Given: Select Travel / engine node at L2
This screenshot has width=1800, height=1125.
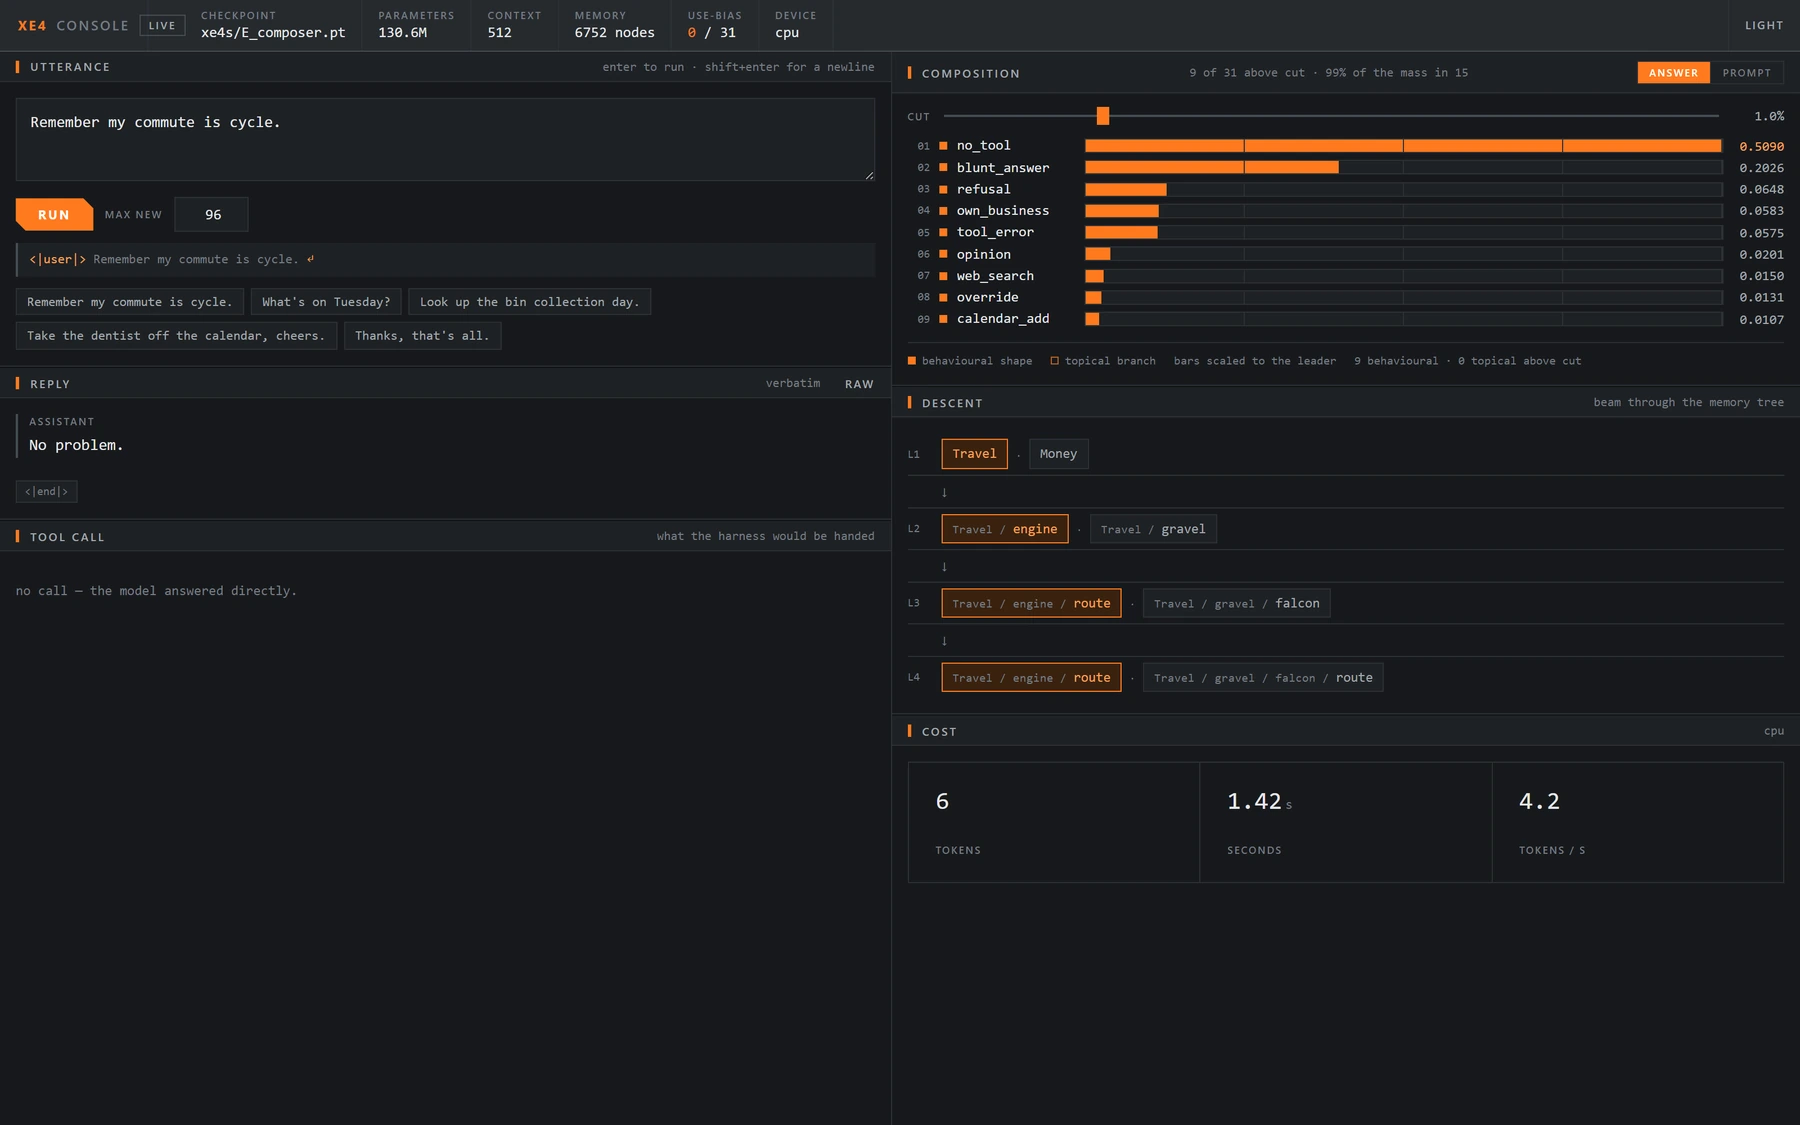Looking at the screenshot, I should click(1004, 529).
